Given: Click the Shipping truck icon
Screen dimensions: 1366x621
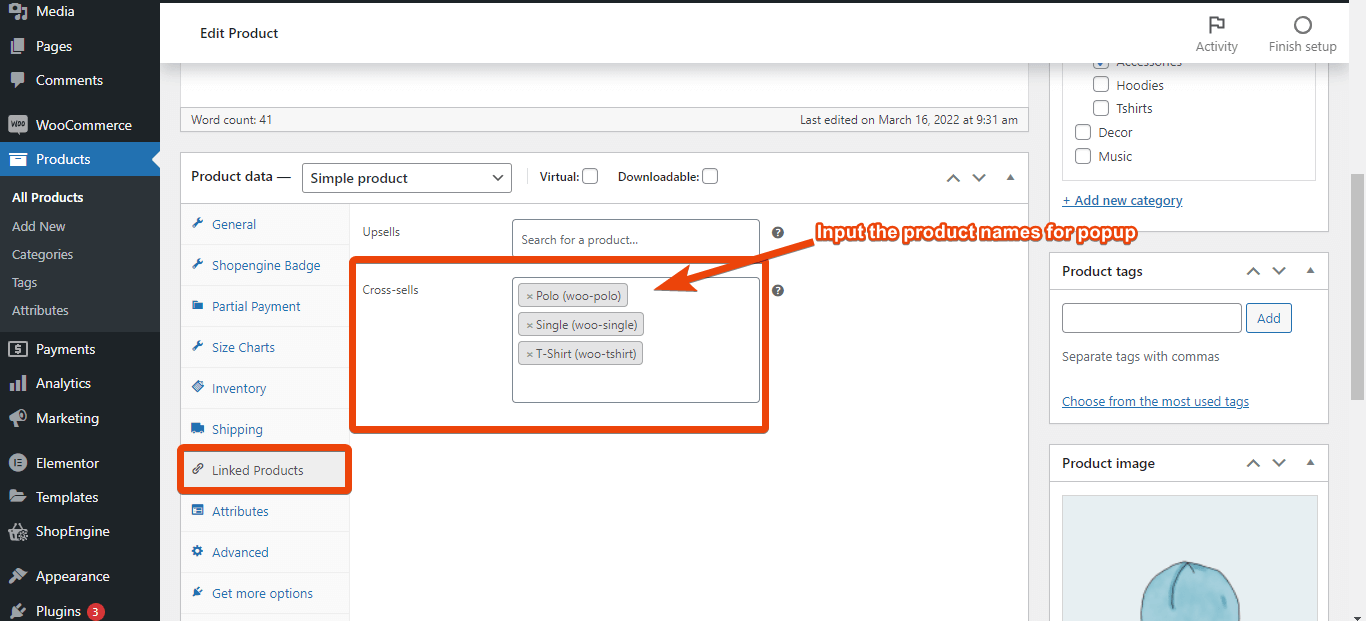Looking at the screenshot, I should pyautogui.click(x=197, y=429).
